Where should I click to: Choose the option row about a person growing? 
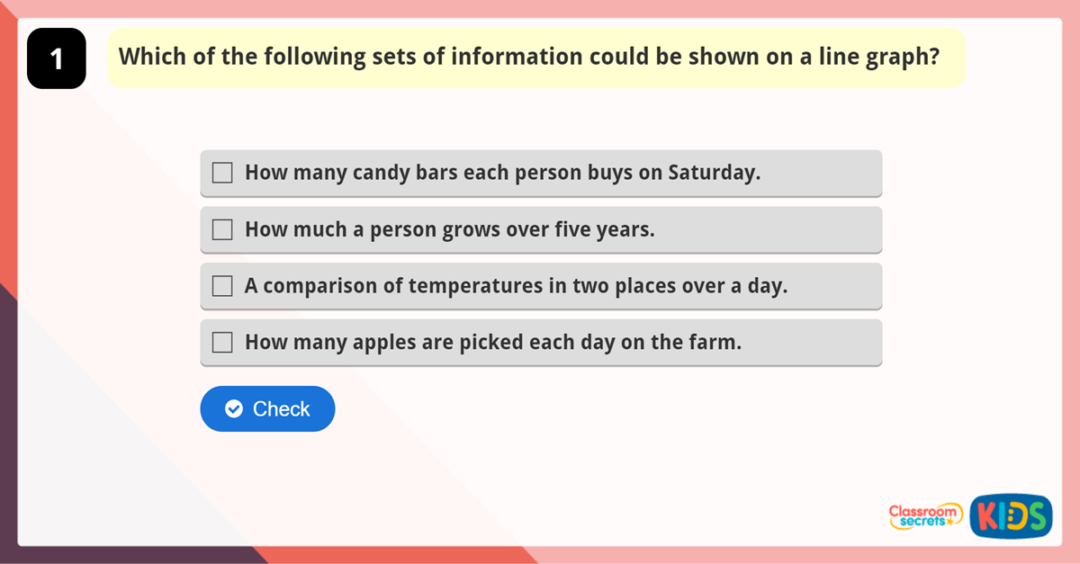[x=541, y=229]
